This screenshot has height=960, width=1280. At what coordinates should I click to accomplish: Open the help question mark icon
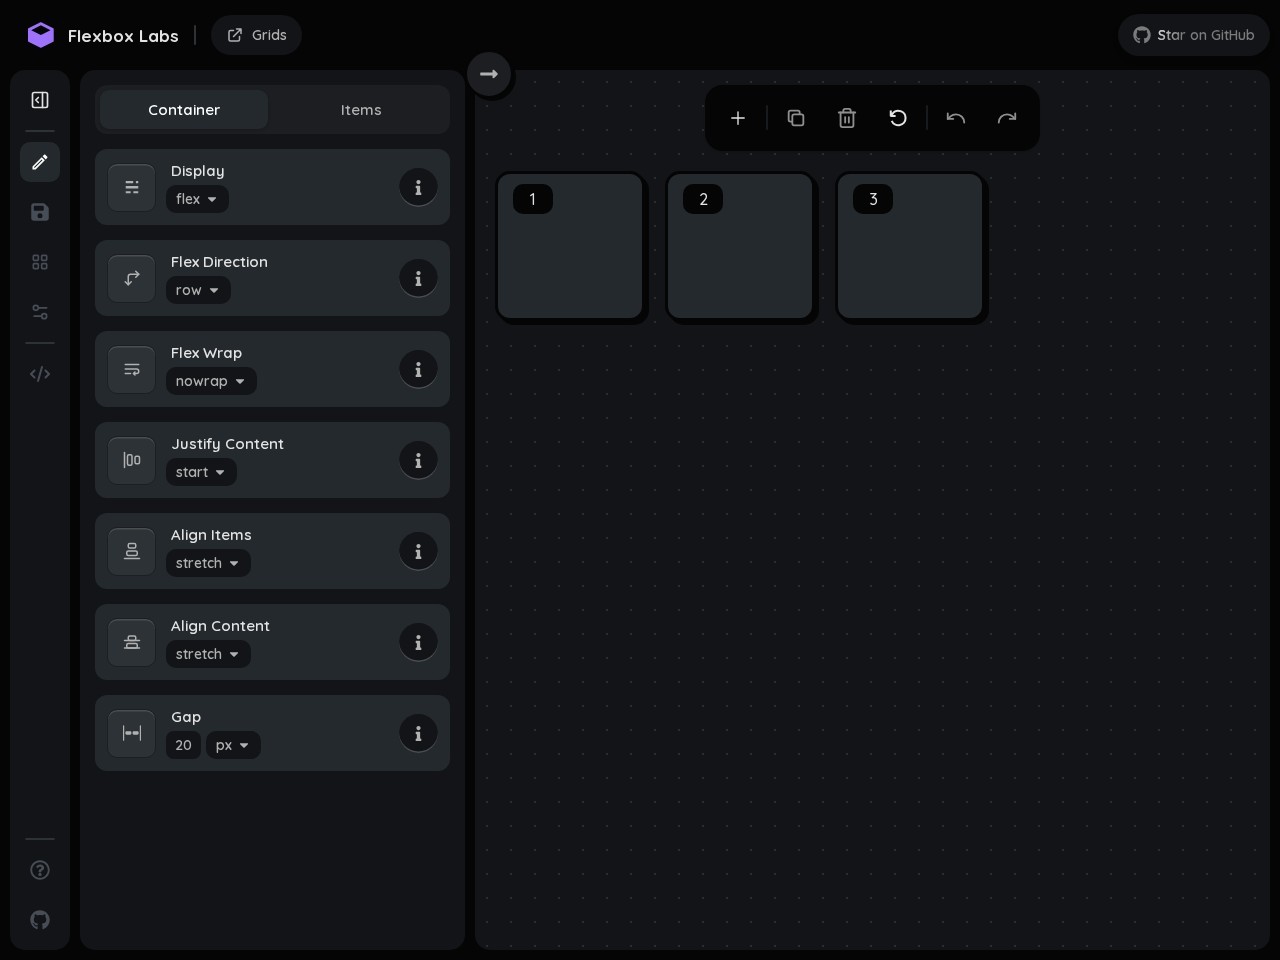[40, 870]
